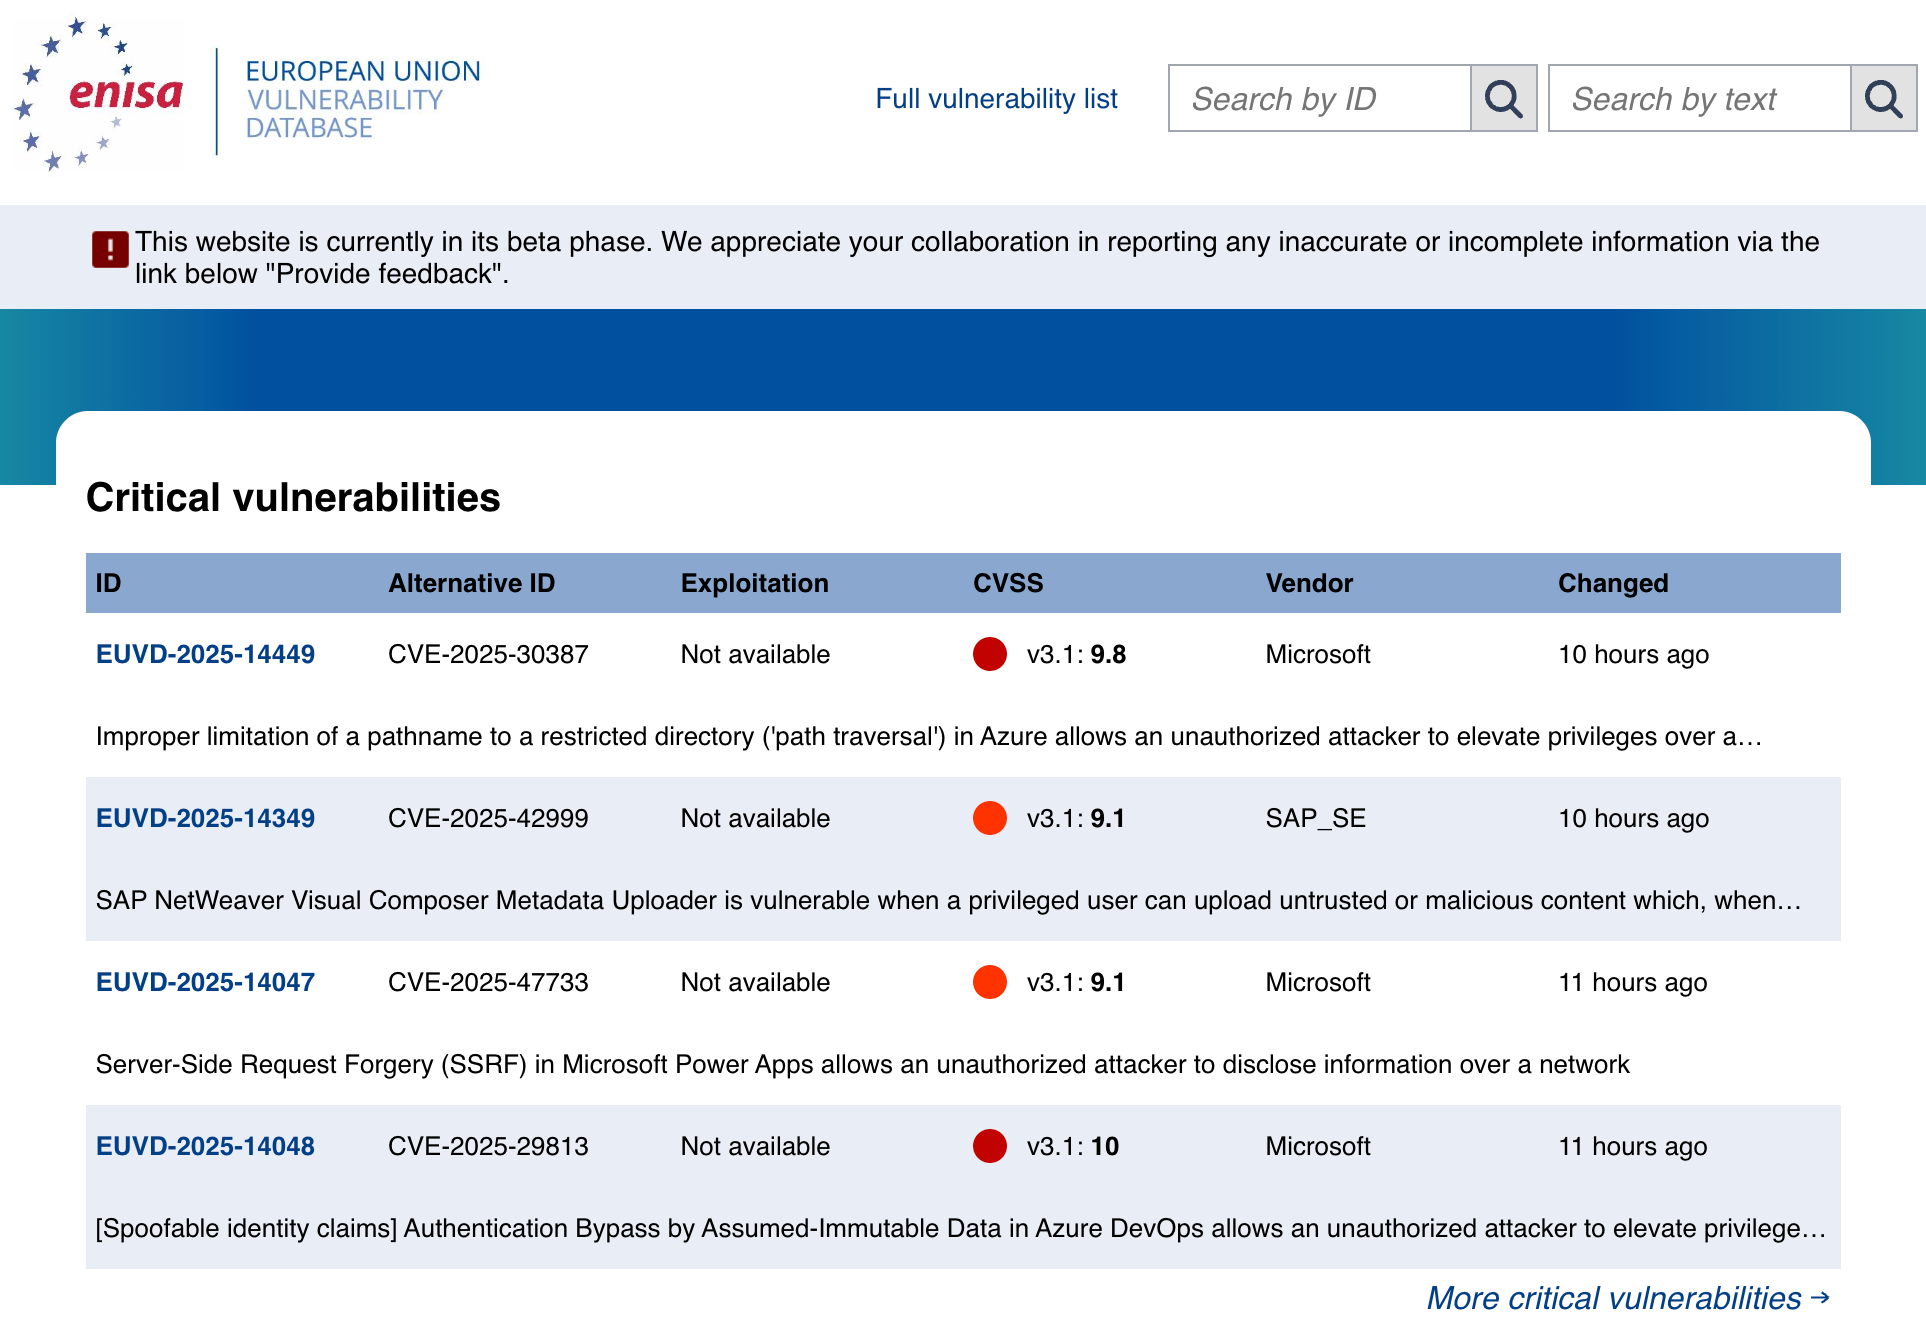The height and width of the screenshot is (1320, 1926).
Task: Click the CVSS column header
Action: 1008,583
